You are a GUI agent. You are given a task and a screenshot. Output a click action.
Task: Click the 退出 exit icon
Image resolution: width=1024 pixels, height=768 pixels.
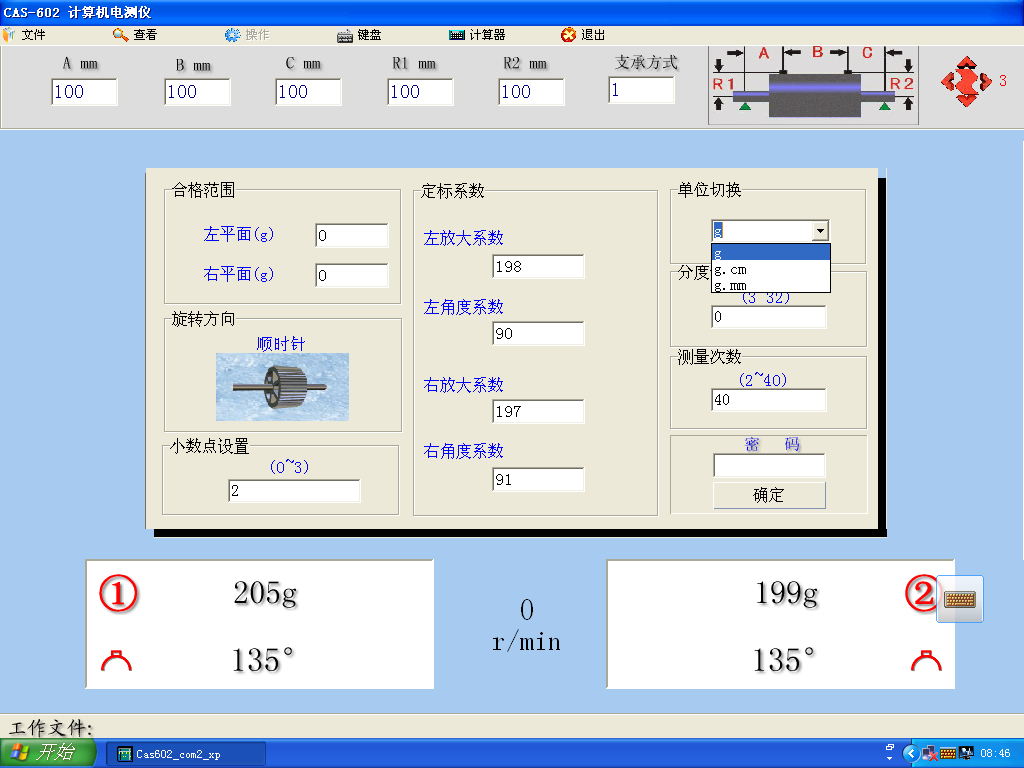point(566,33)
